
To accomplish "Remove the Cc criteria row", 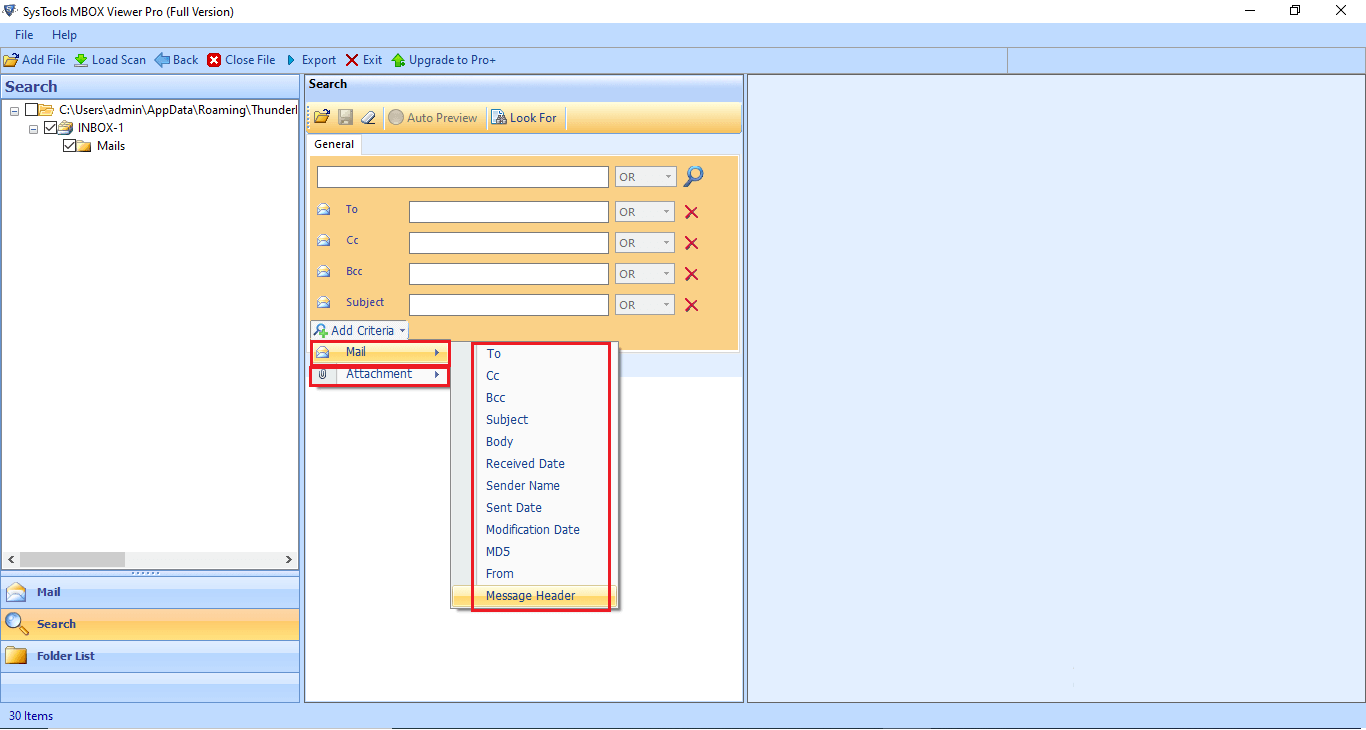I will click(691, 243).
